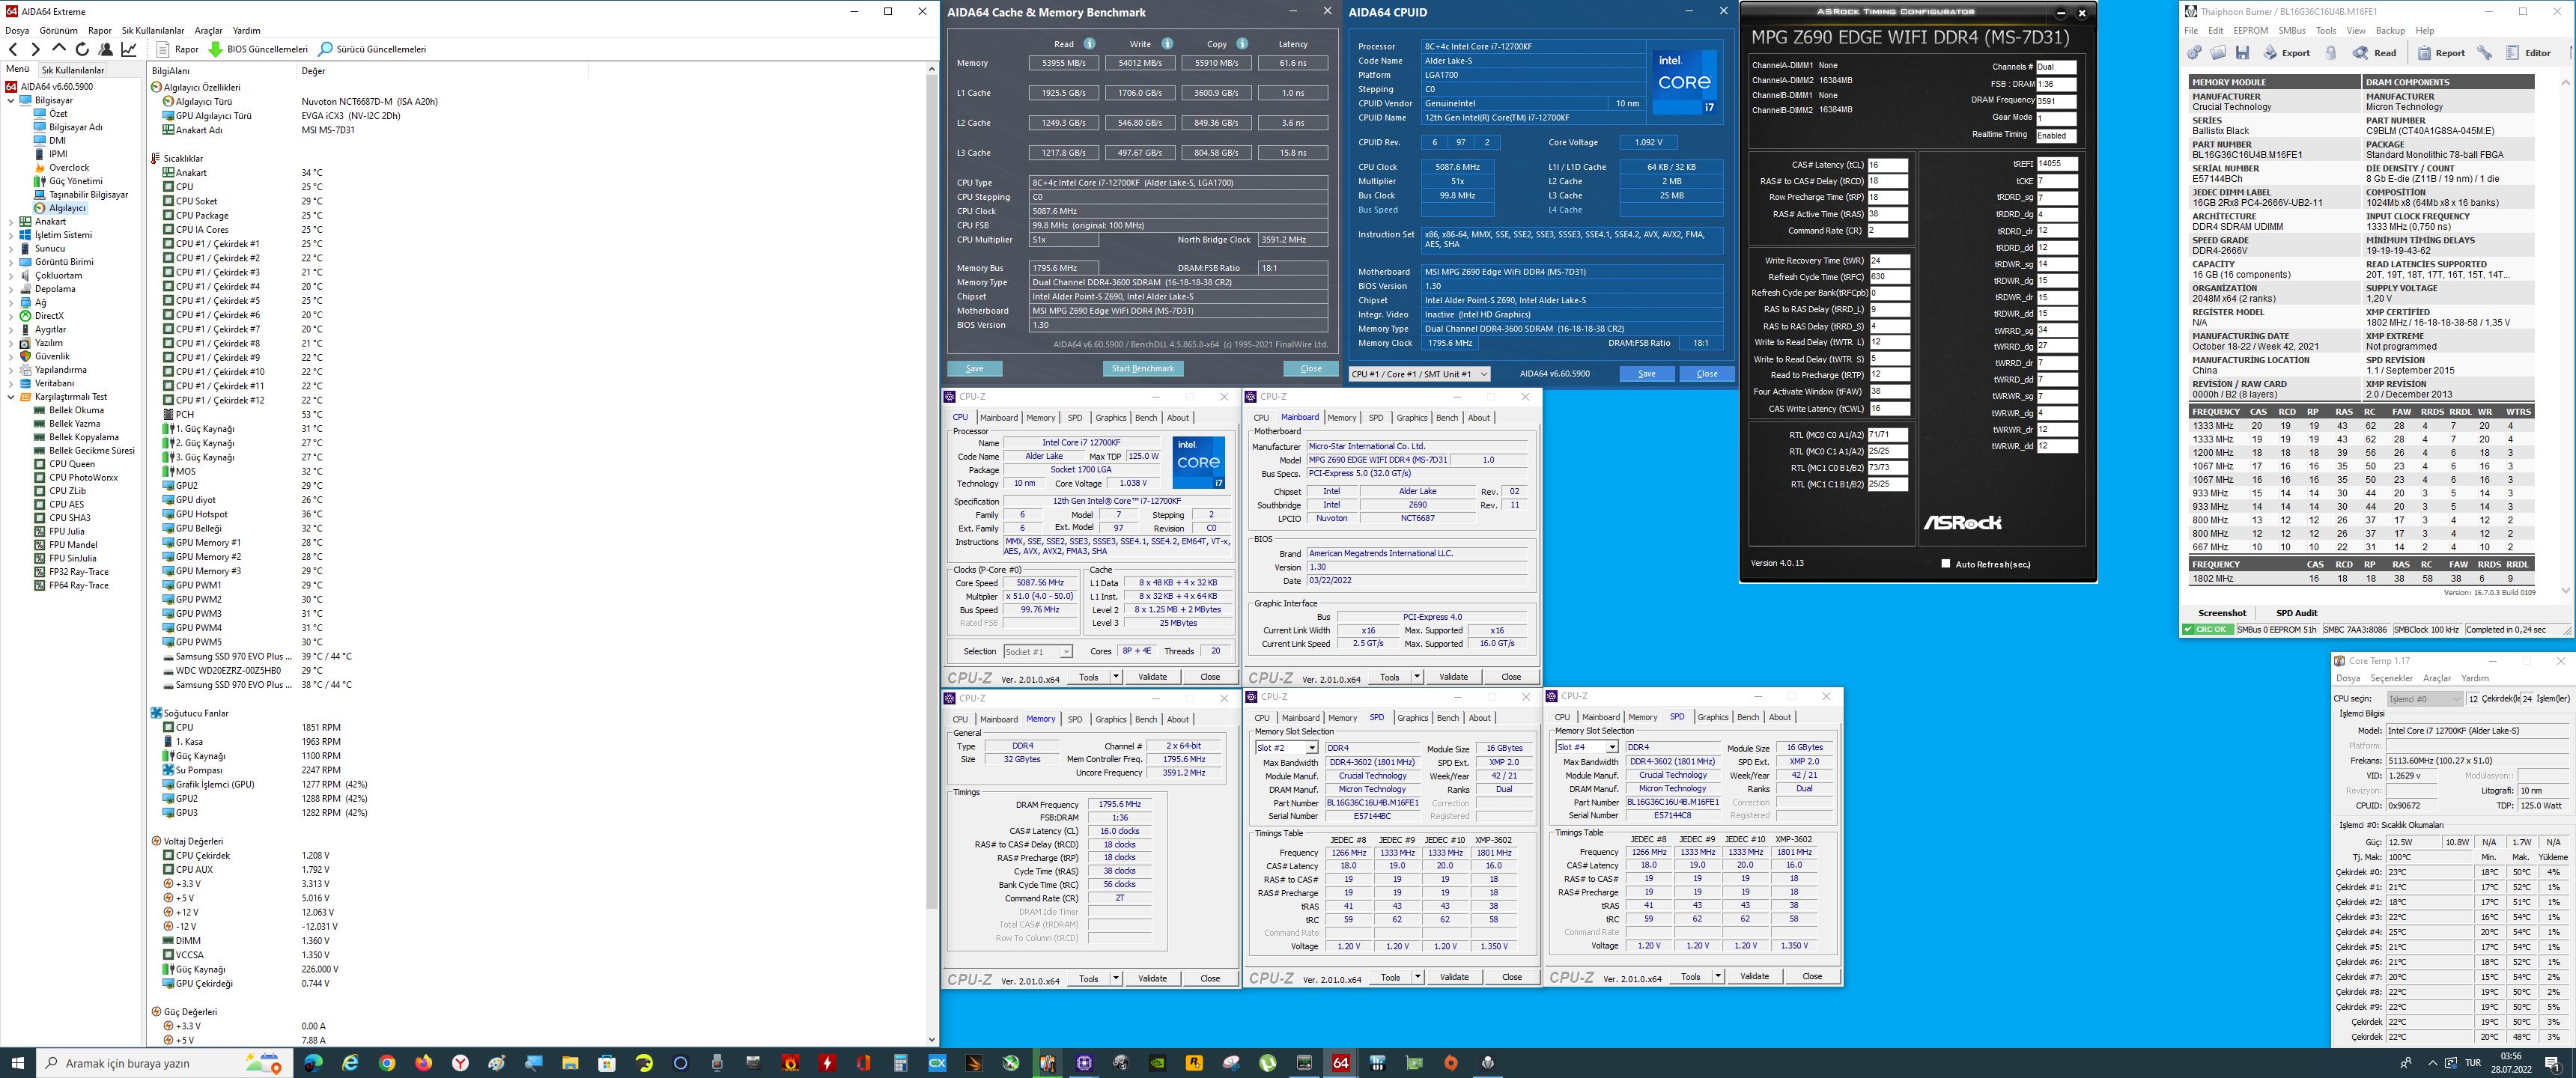Image resolution: width=2576 pixels, height=1078 pixels.
Task: Open Slot #2 memory slot dropdown
Action: click(1287, 748)
